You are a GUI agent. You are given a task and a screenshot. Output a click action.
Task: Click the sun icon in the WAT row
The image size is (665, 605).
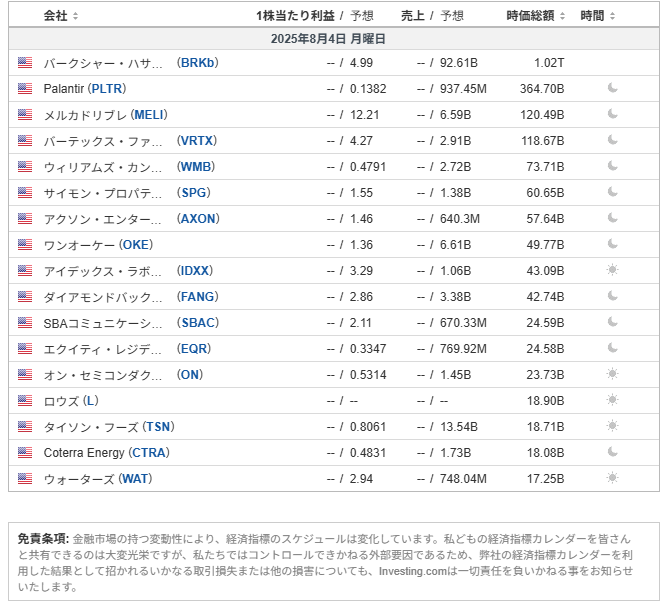[612, 478]
